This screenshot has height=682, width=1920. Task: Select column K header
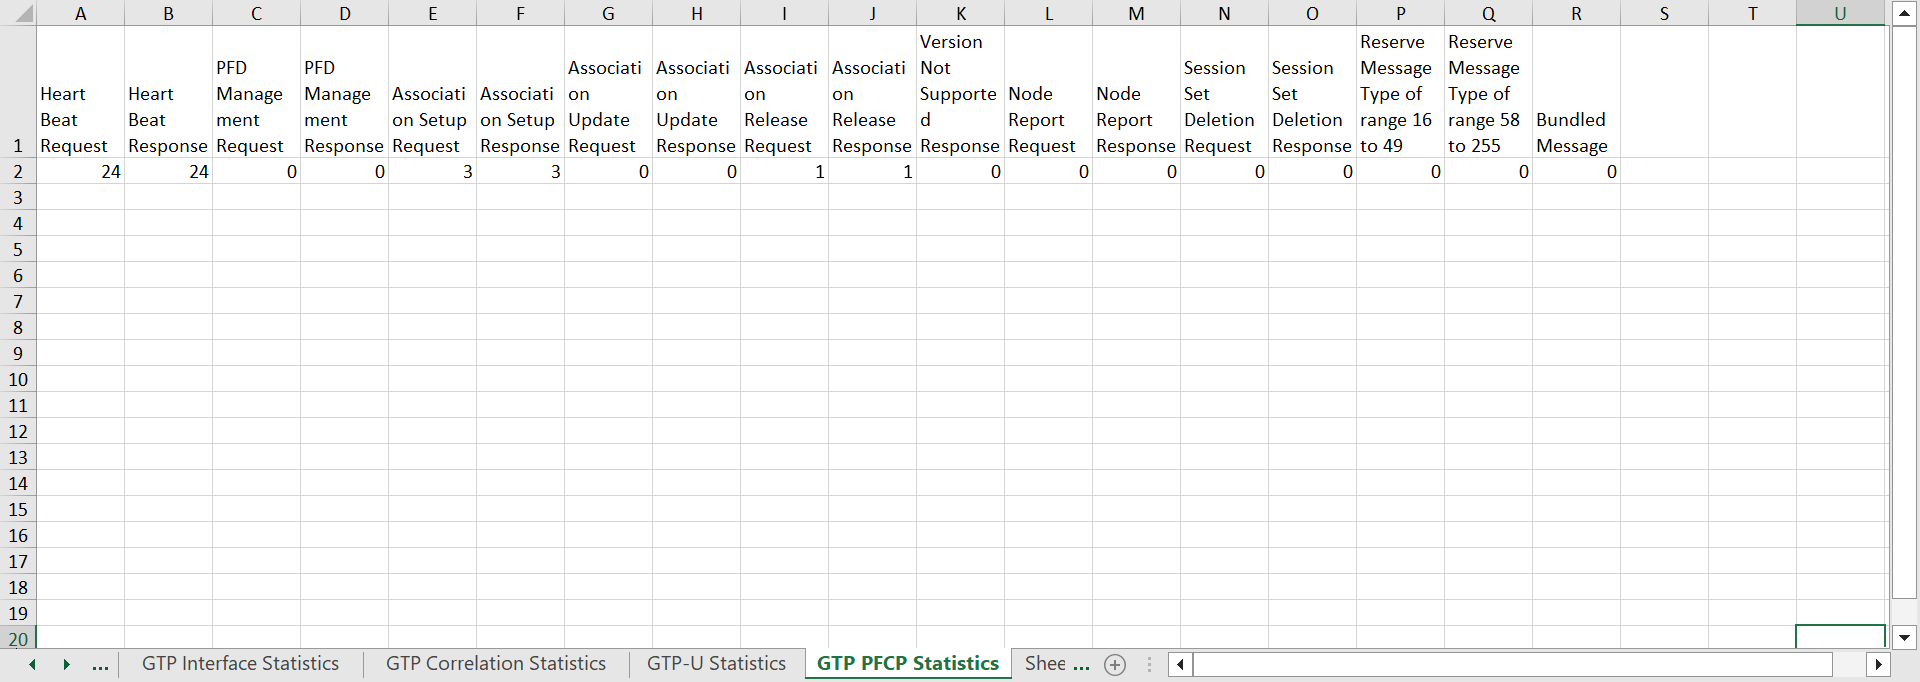[960, 13]
